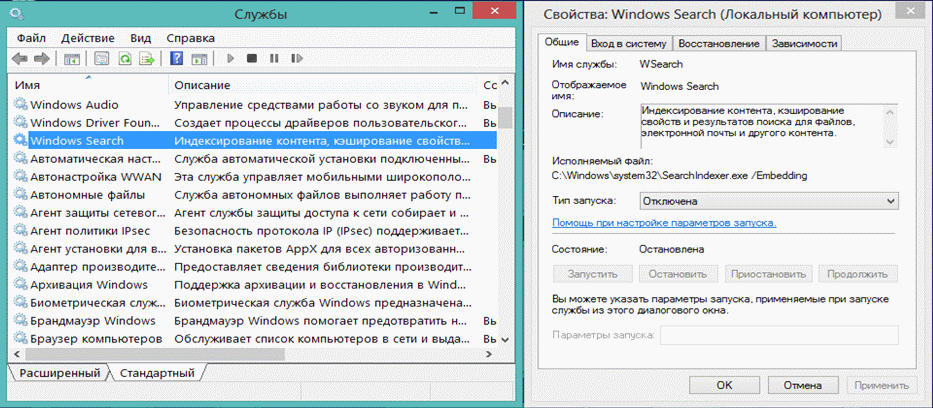This screenshot has width=933, height=408.
Task: Click the horizontal scrollbar right arrow in Службы
Action: (x=489, y=354)
